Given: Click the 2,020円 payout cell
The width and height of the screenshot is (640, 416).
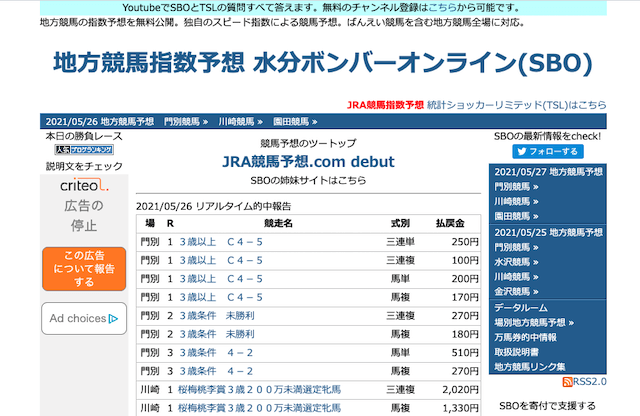Looking at the screenshot, I should 460,389.
